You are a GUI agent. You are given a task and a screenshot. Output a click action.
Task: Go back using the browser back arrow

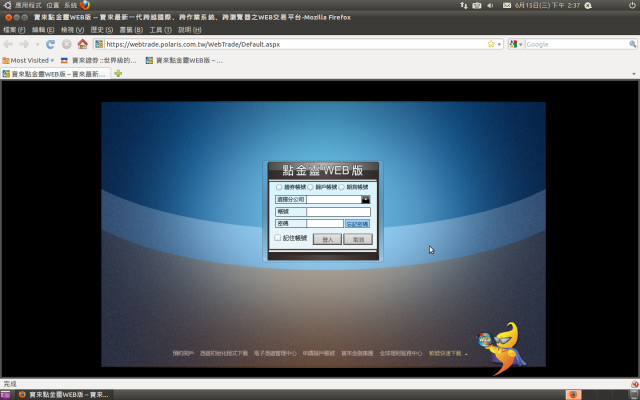pos(8,44)
